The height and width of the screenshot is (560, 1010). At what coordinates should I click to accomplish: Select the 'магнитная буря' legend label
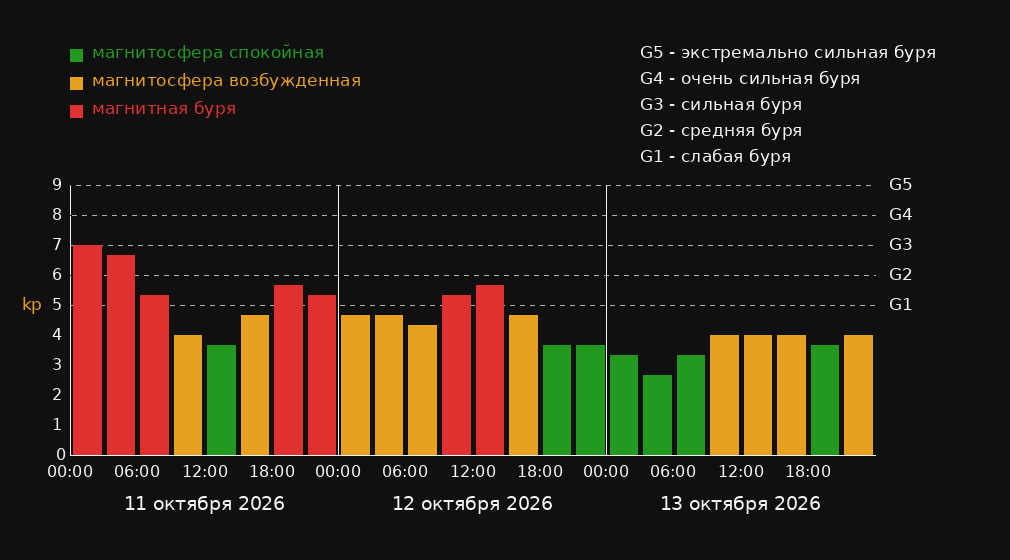coord(164,109)
